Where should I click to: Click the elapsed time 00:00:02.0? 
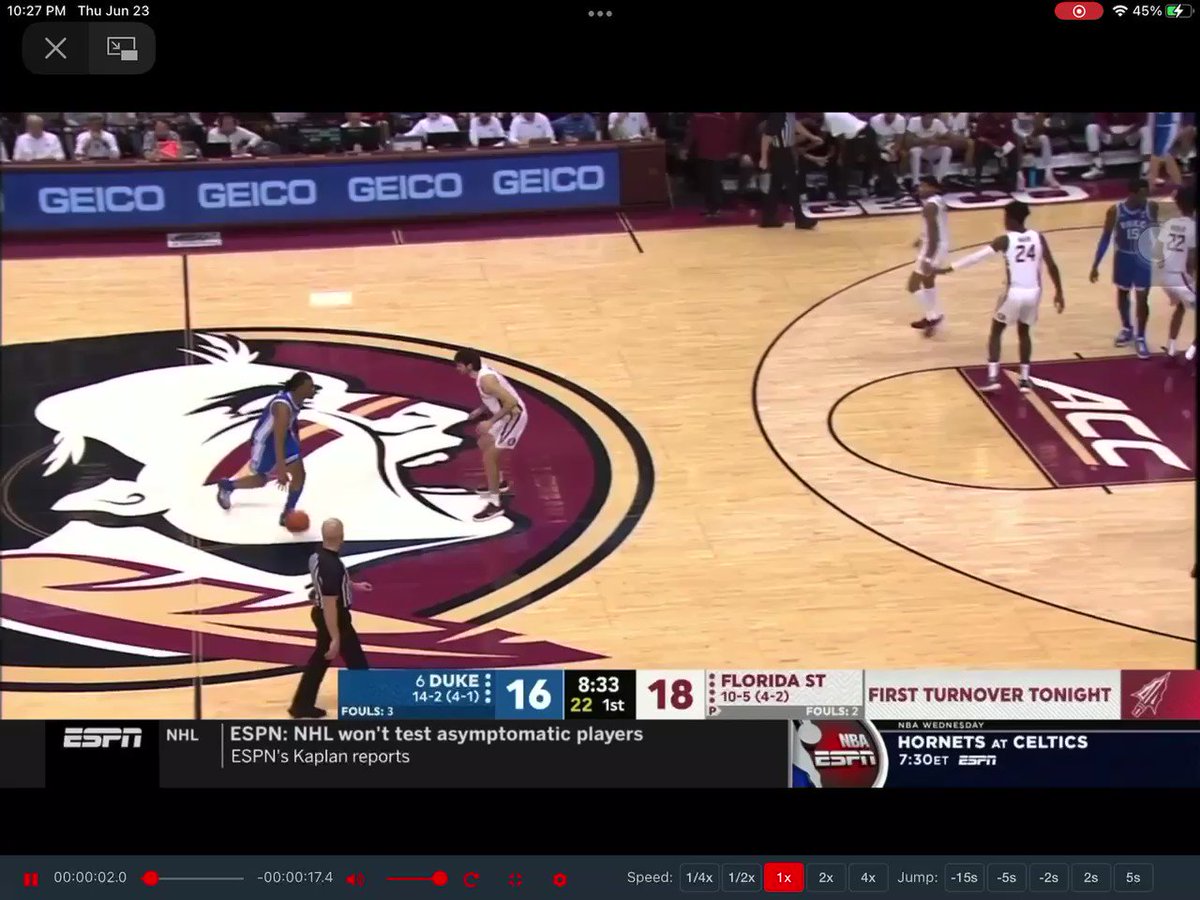point(90,878)
